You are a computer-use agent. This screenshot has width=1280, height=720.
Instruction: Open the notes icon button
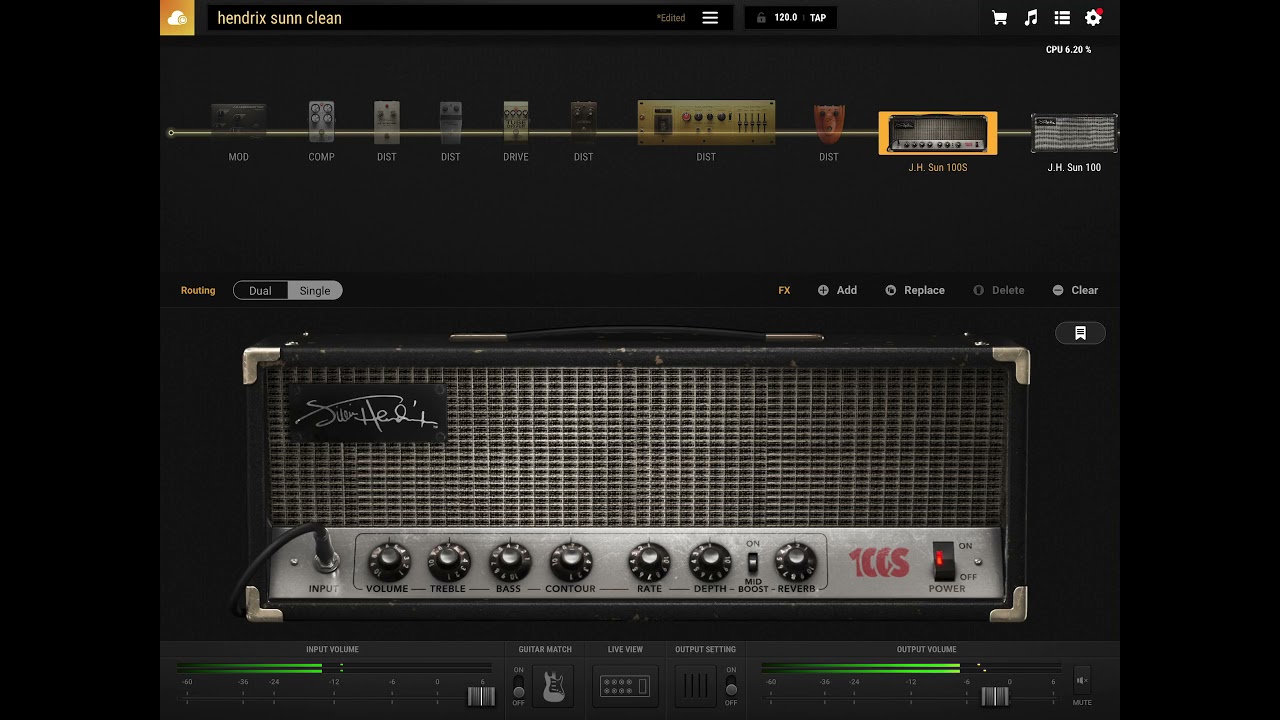1080,333
